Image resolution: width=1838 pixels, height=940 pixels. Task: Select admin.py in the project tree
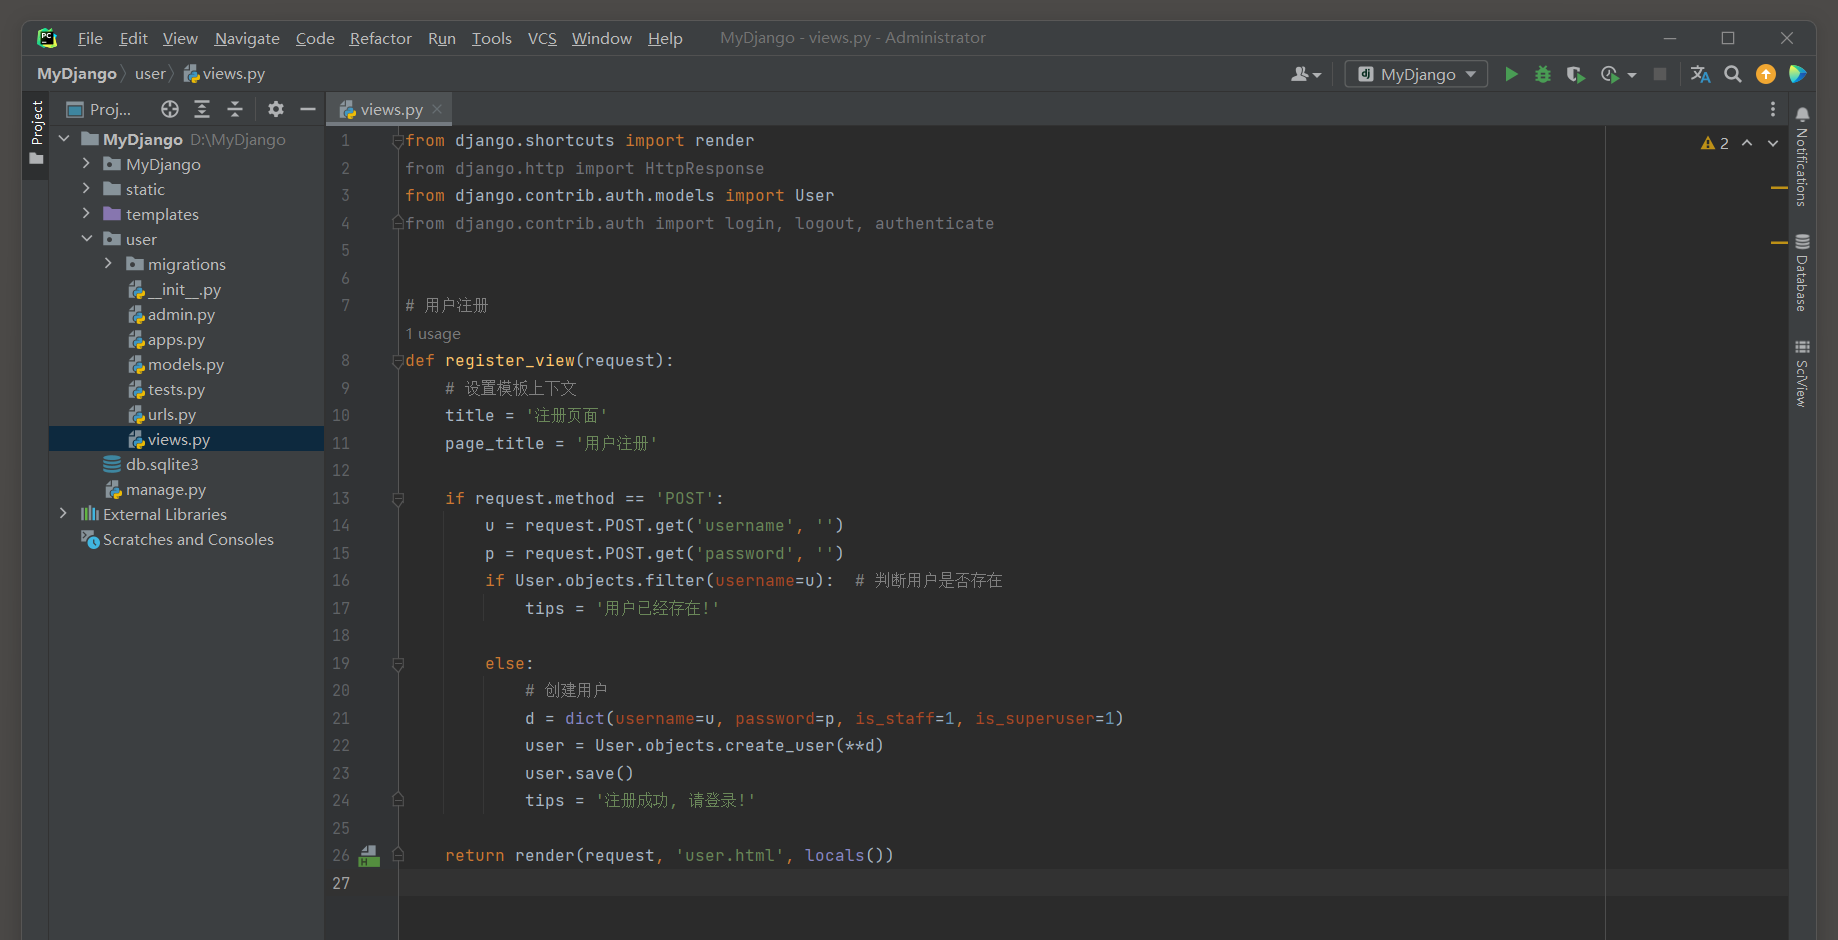[x=181, y=314]
